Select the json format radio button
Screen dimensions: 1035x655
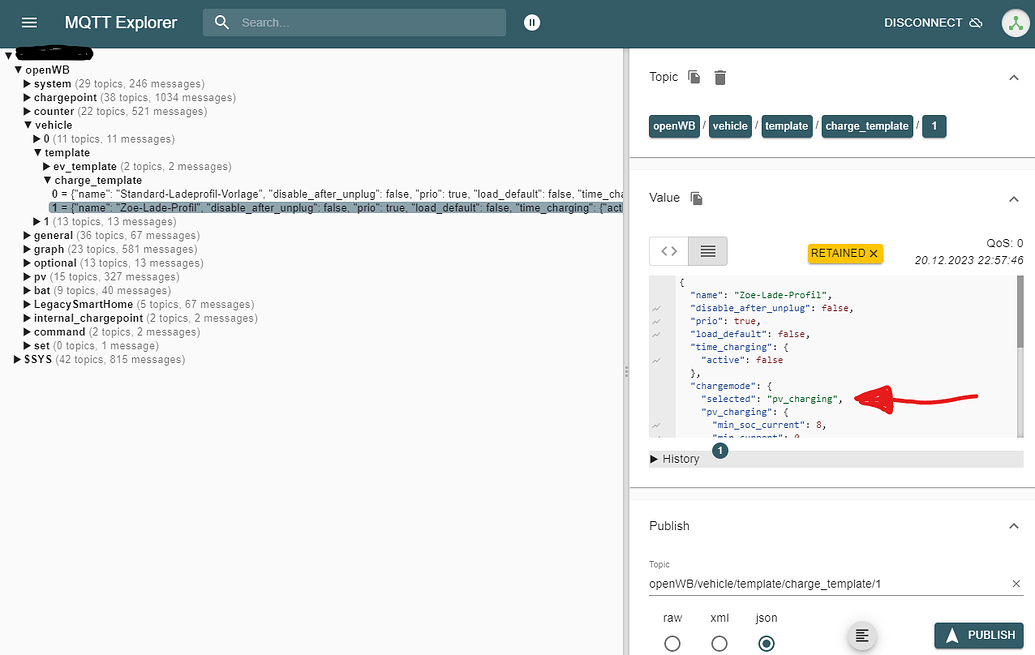[766, 643]
